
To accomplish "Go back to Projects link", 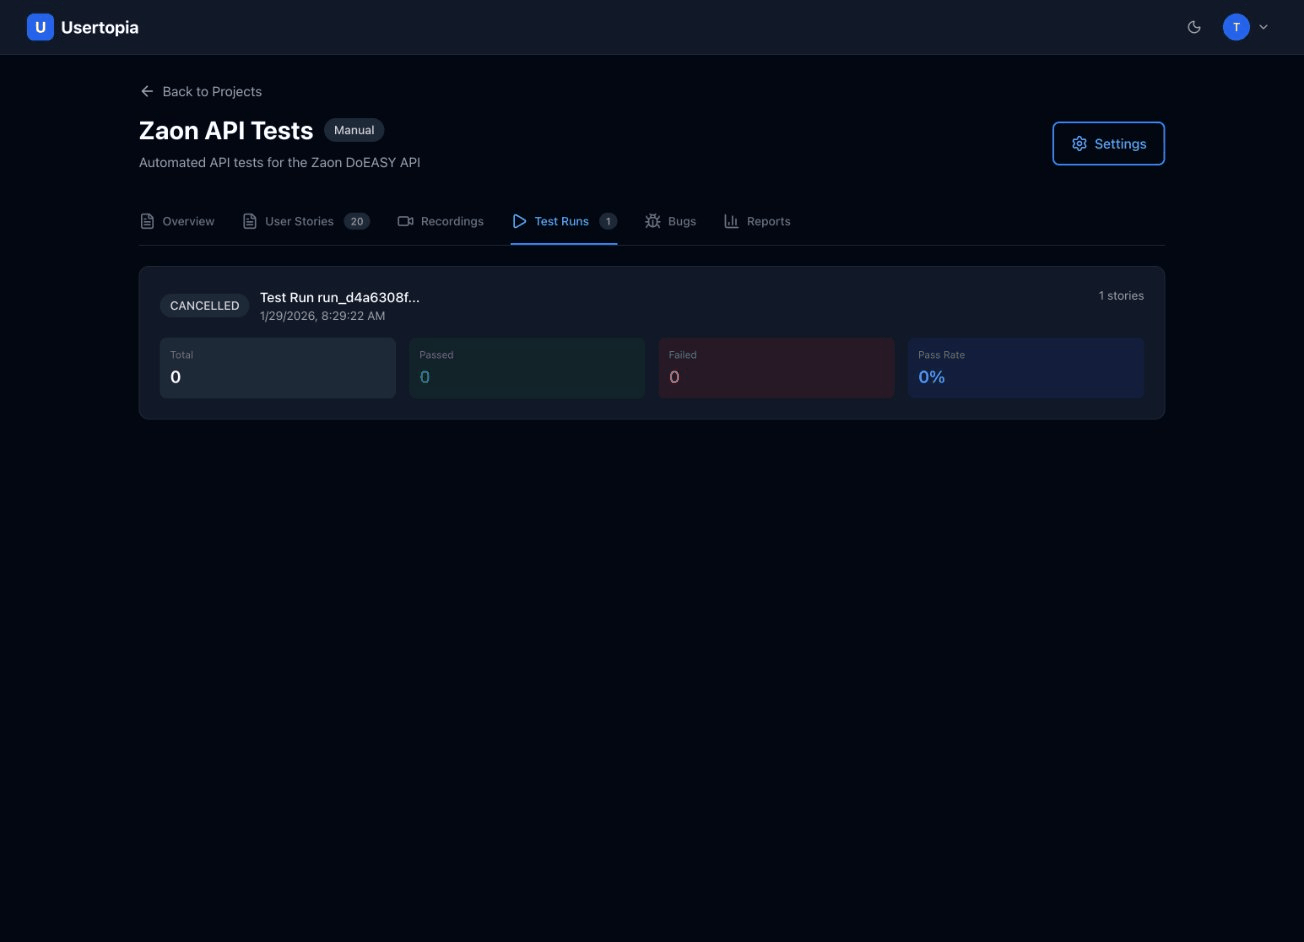I will pyautogui.click(x=211, y=91).
